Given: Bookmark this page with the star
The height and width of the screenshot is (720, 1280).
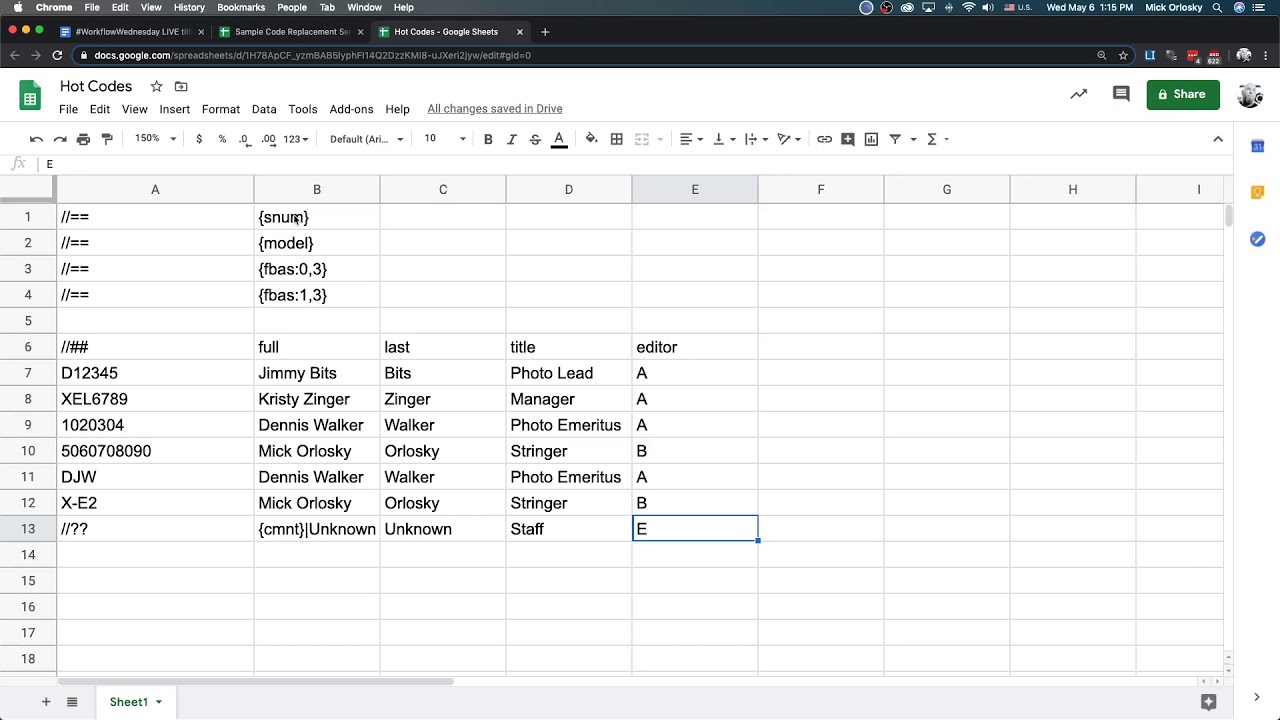Looking at the screenshot, I should pos(1124,55).
